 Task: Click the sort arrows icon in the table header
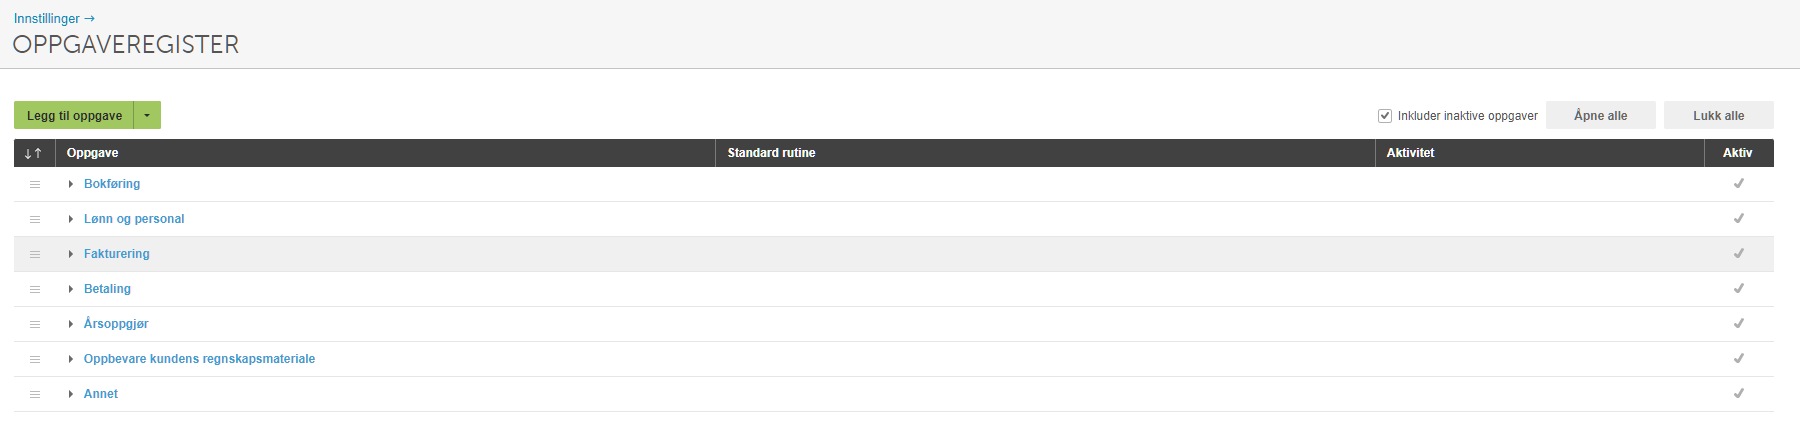pyautogui.click(x=33, y=153)
